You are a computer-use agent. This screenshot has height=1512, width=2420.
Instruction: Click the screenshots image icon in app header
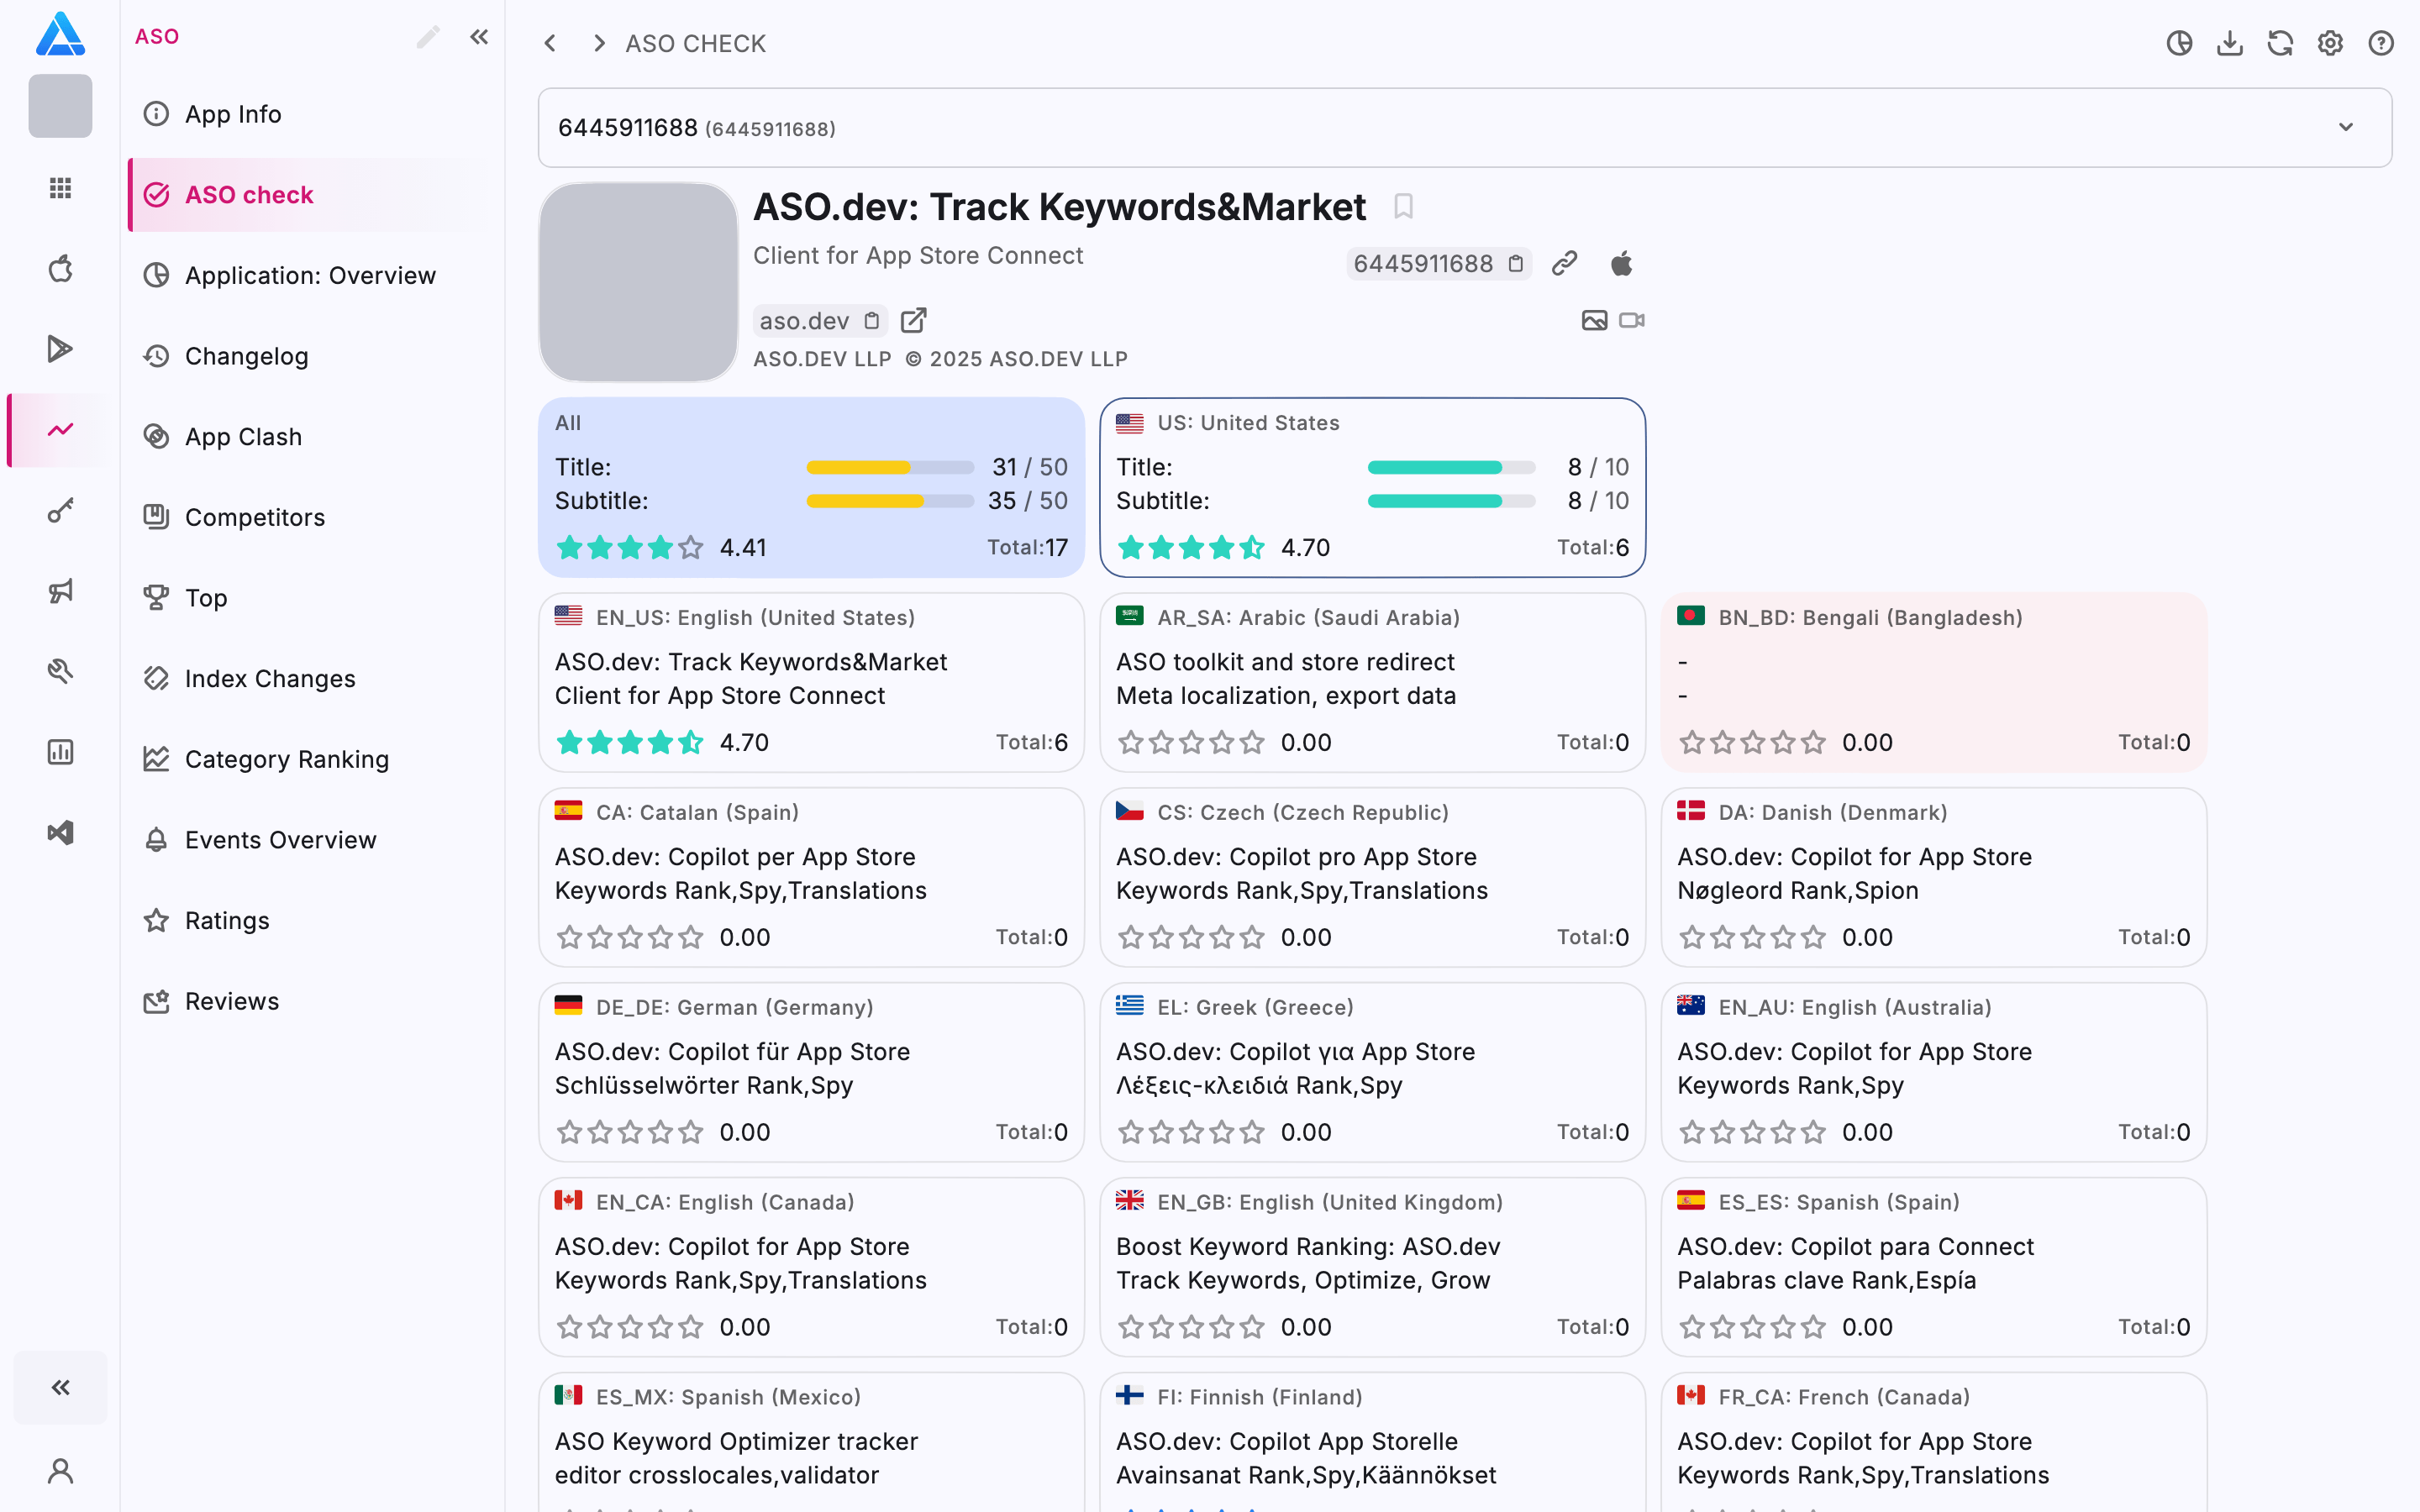[x=1594, y=320]
